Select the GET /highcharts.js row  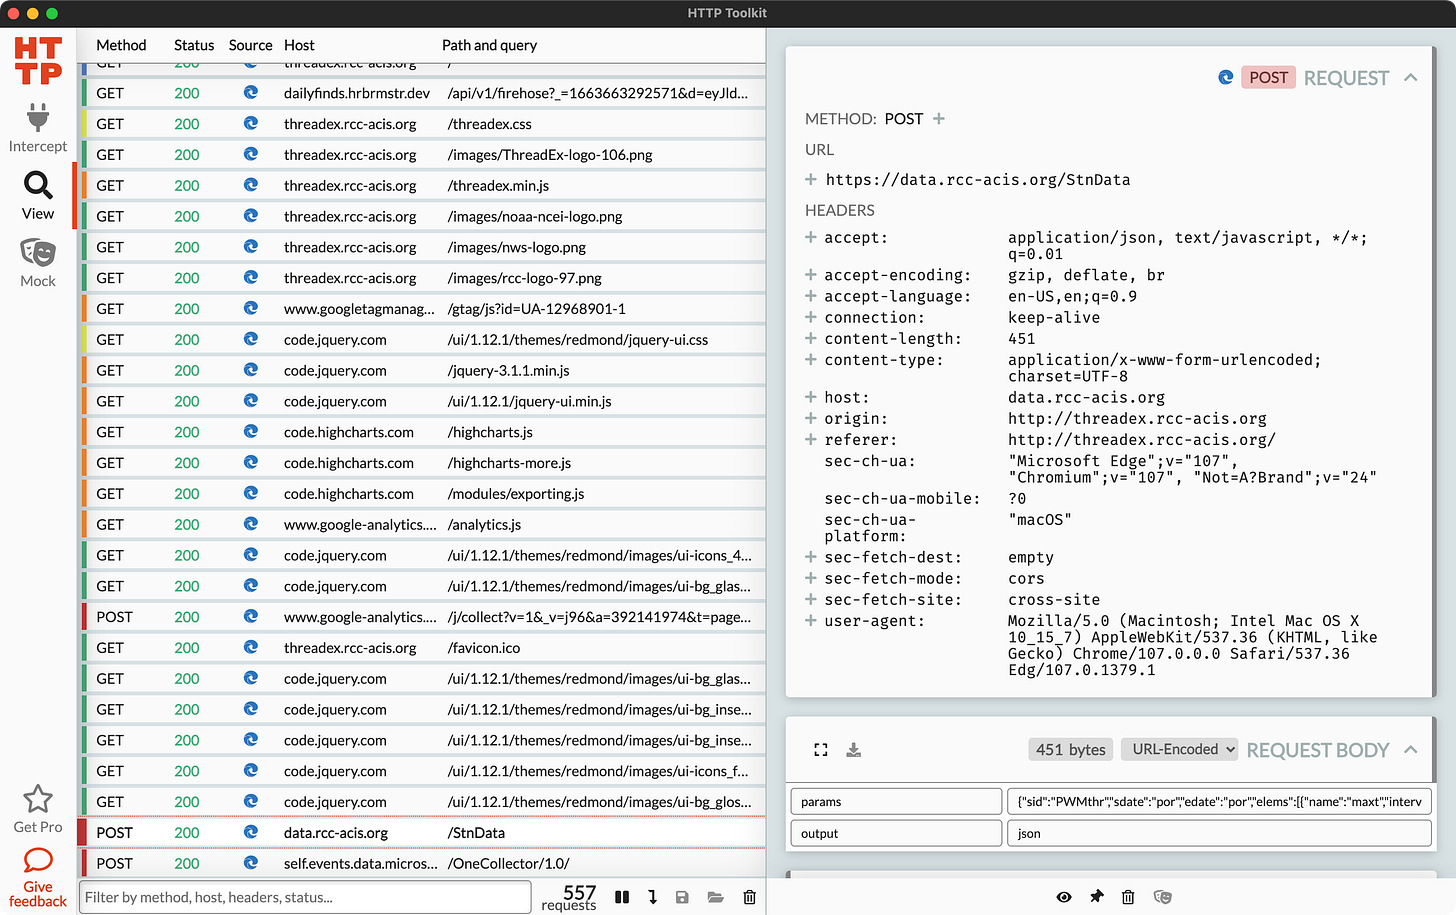pos(423,432)
